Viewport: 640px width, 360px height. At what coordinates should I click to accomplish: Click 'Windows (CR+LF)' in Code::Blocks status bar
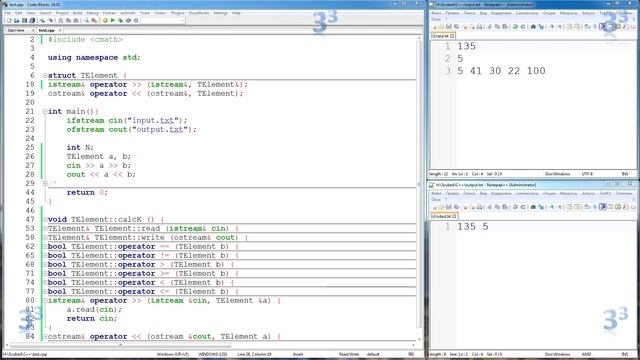pyautogui.click(x=173, y=354)
